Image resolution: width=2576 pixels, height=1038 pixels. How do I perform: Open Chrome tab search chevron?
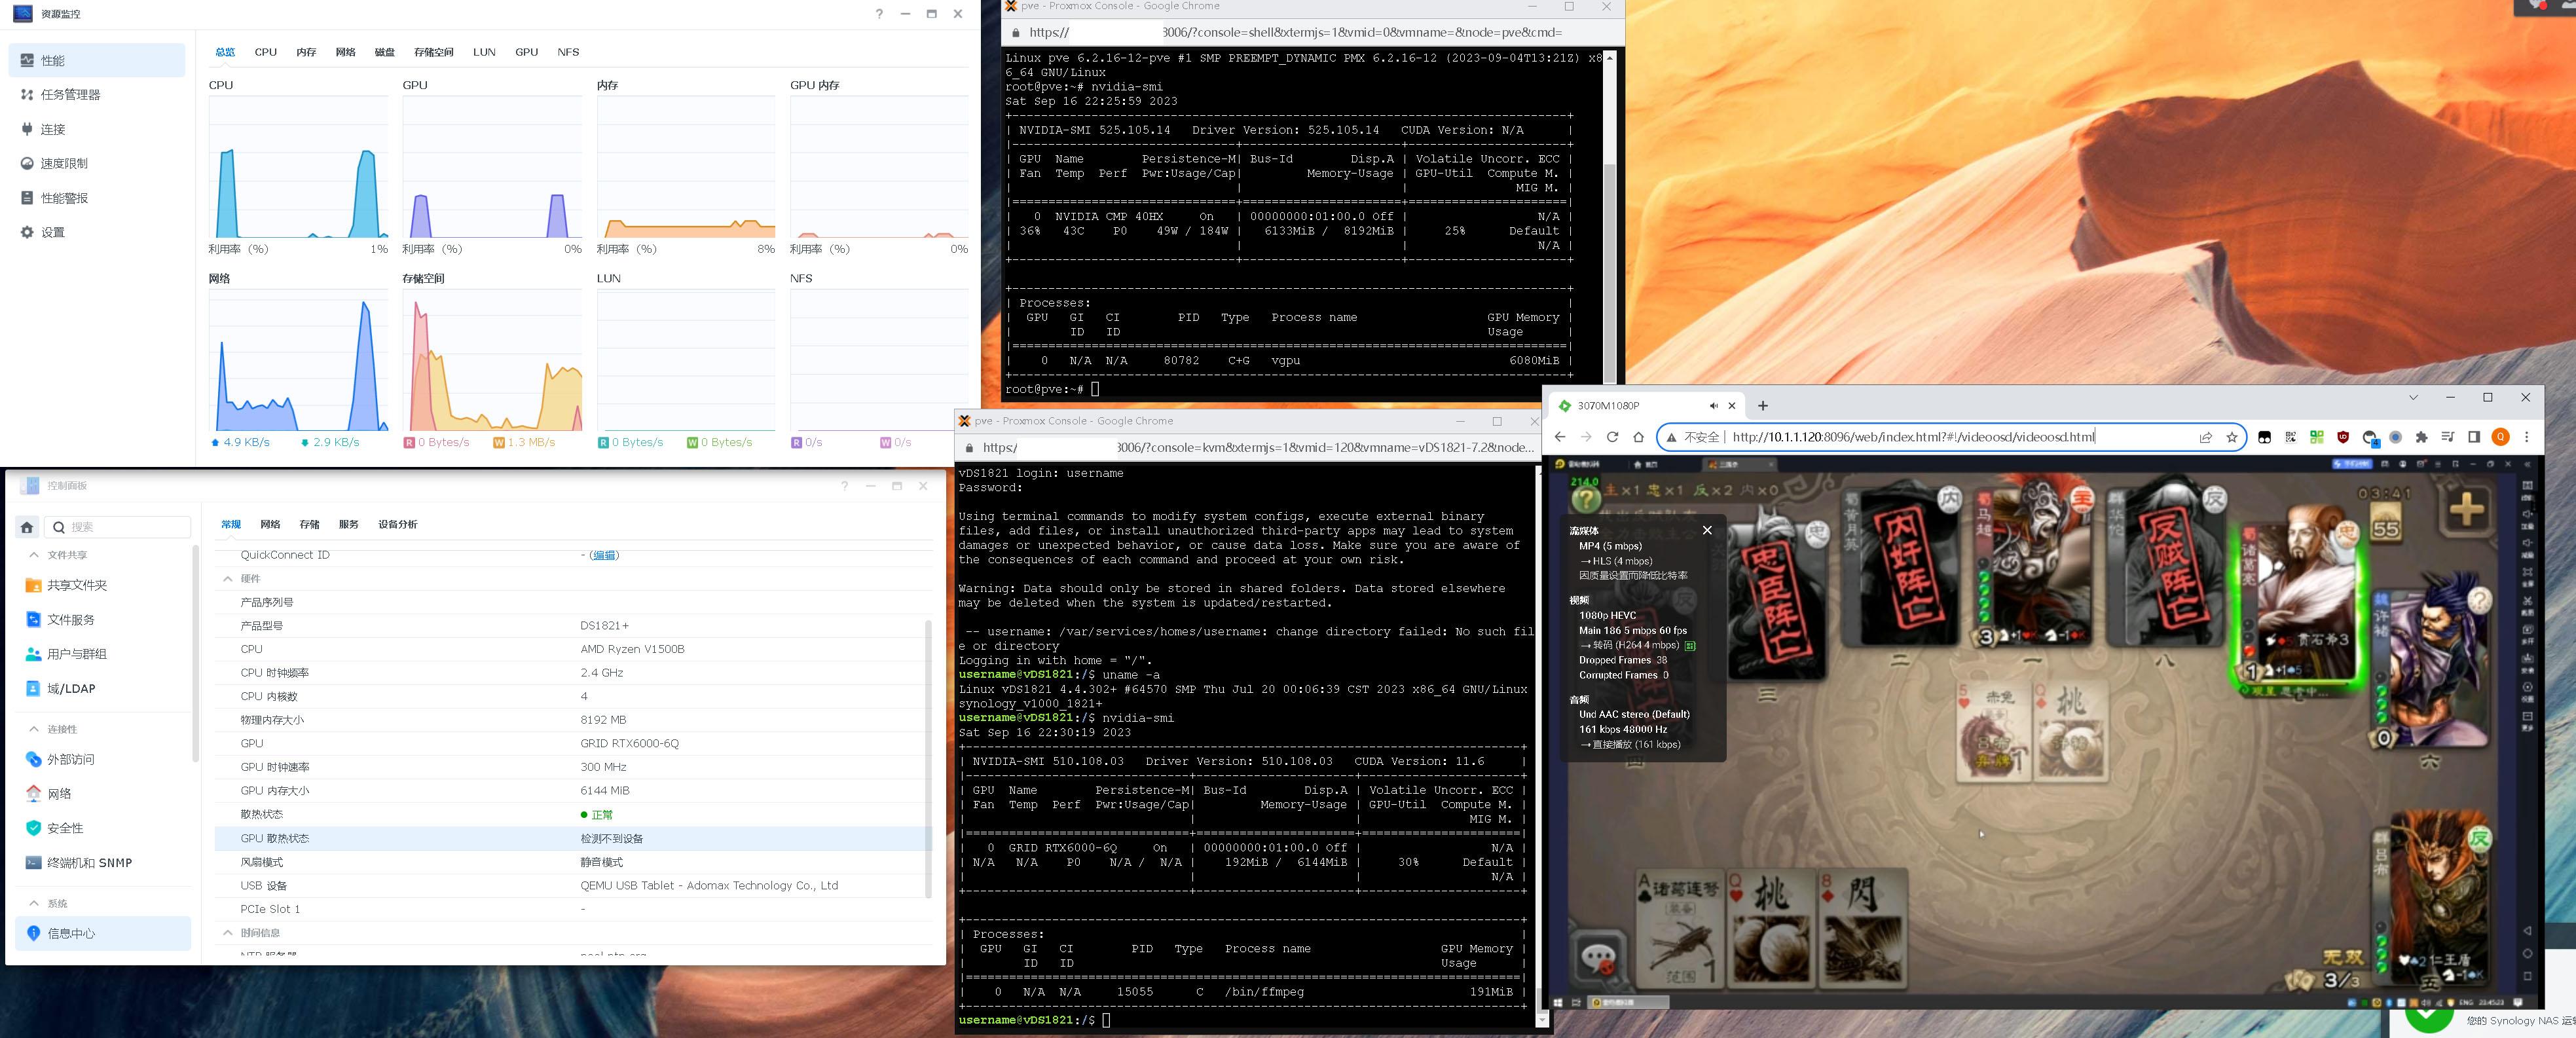click(x=2413, y=398)
